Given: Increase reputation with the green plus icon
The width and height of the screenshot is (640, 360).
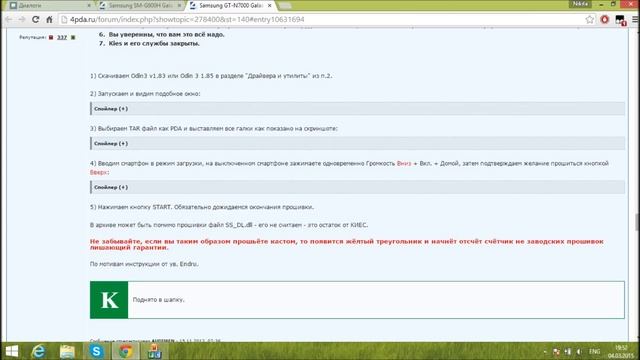Looking at the screenshot, I should (x=73, y=37).
